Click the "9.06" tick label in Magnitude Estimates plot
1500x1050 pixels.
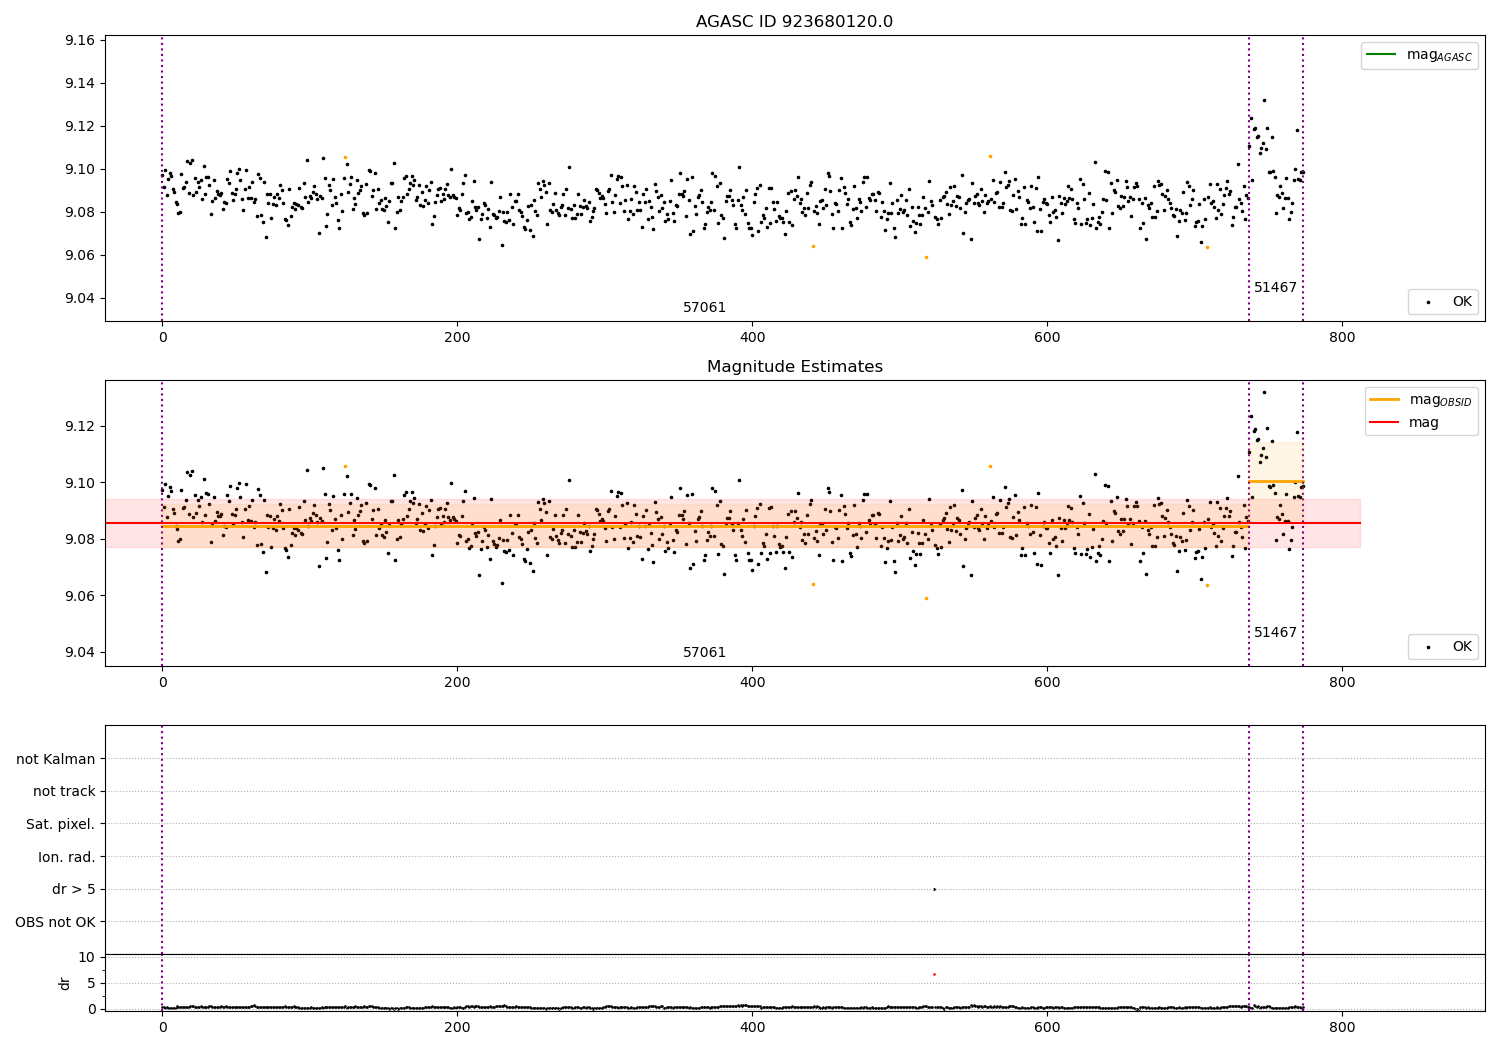point(79,597)
